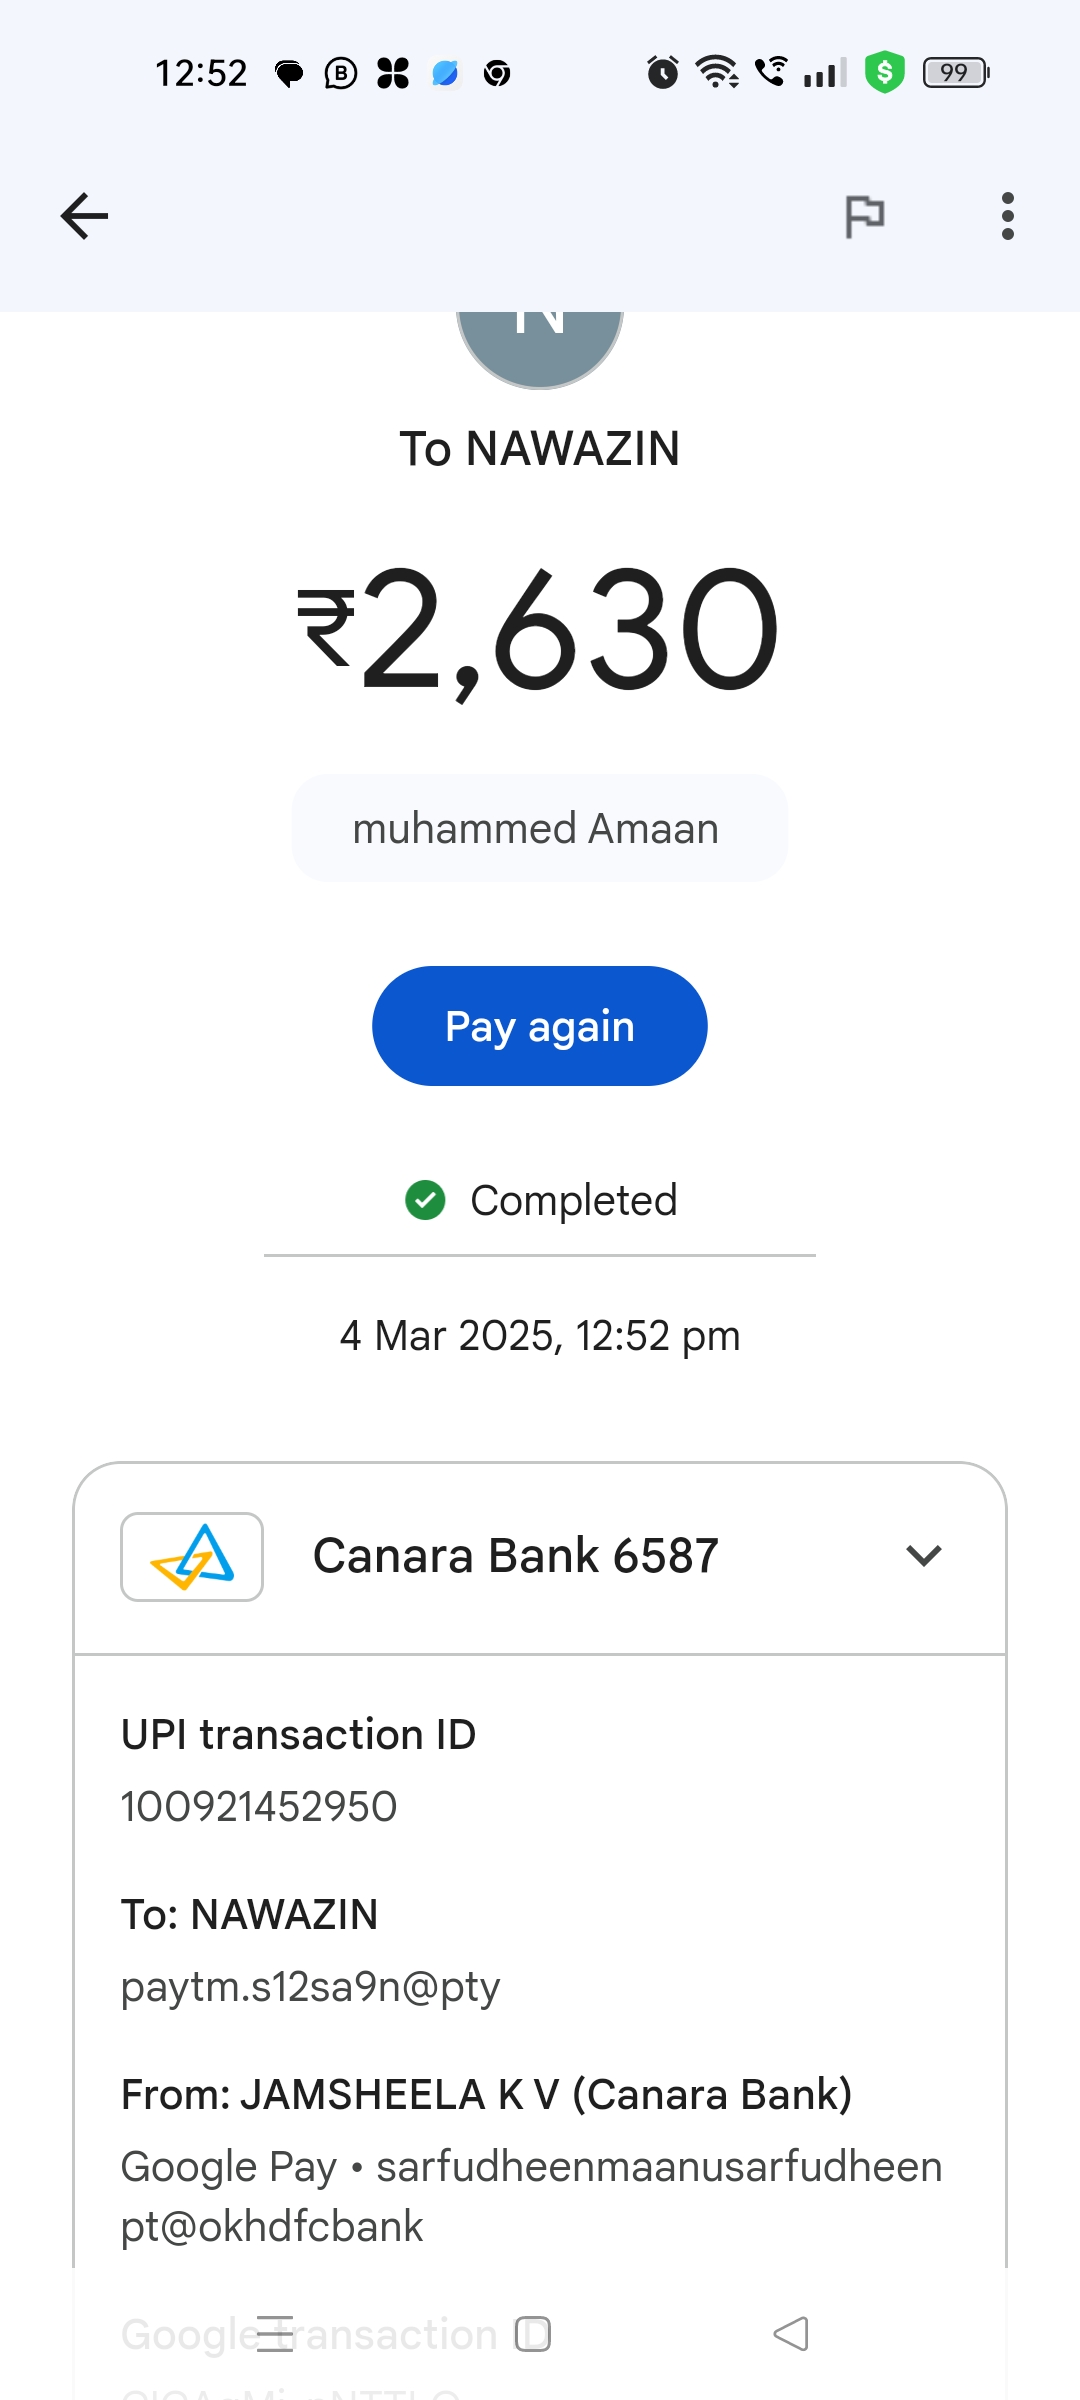This screenshot has height=2400, width=1080.
Task: Tap the Canara Bank logo icon
Action: pyautogui.click(x=192, y=1557)
